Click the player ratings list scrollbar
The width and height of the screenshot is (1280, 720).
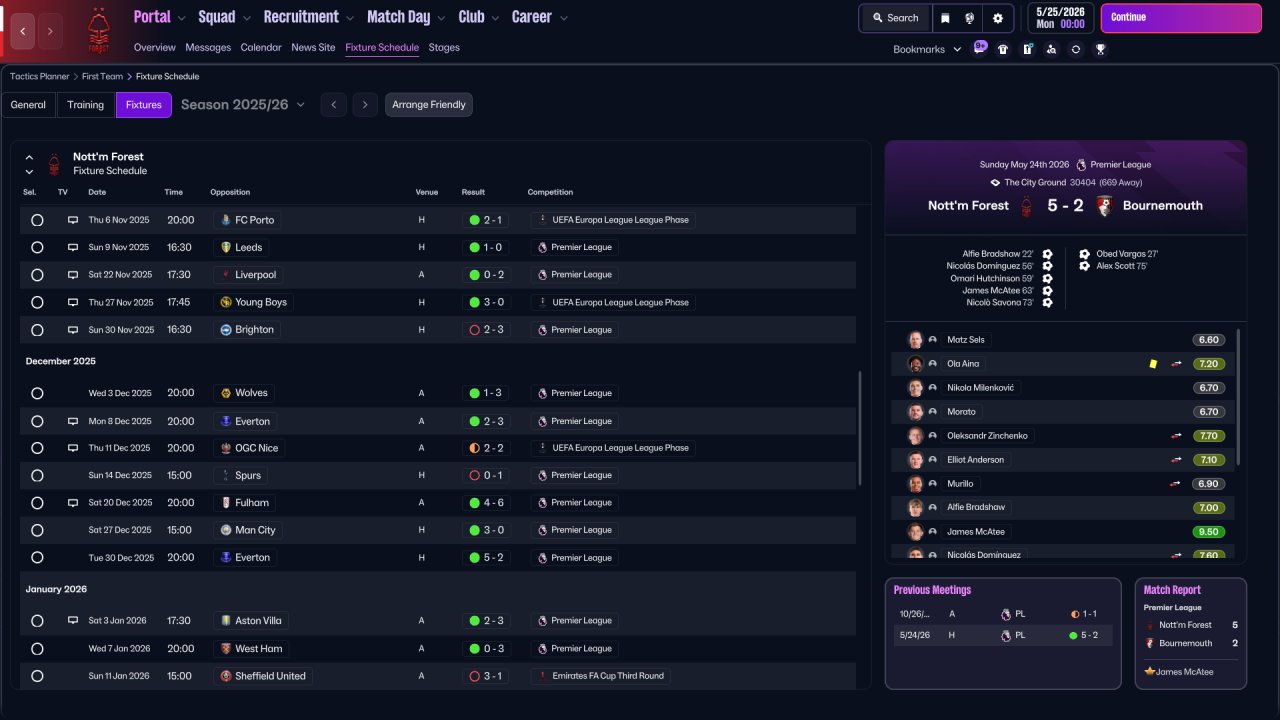point(1238,397)
